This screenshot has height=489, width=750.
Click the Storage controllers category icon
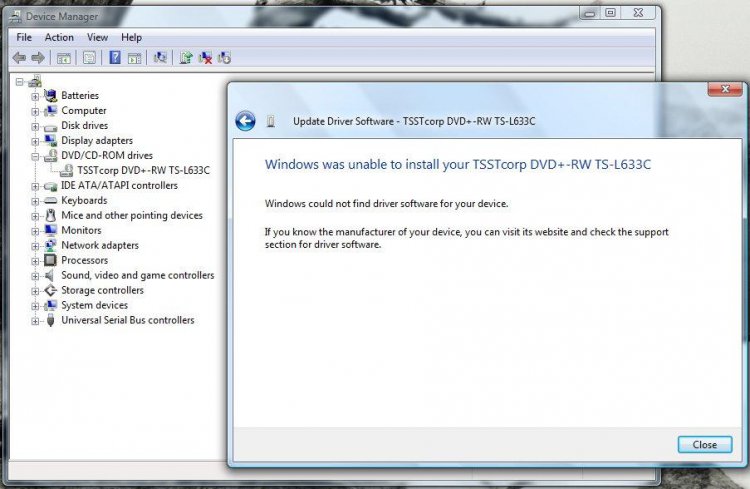pyautogui.click(x=50, y=290)
